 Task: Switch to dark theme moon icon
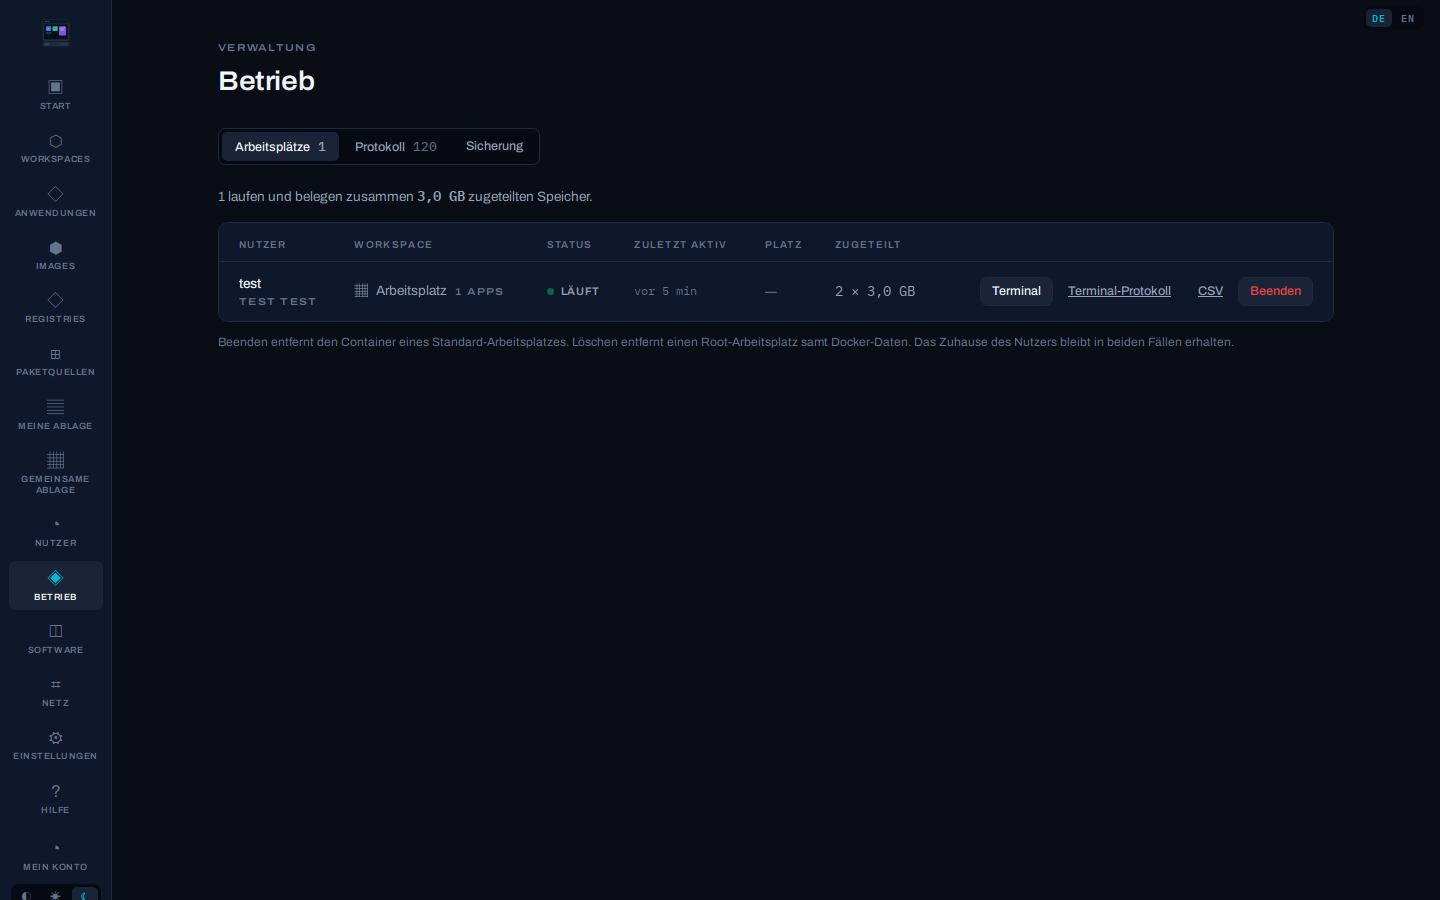[85, 896]
